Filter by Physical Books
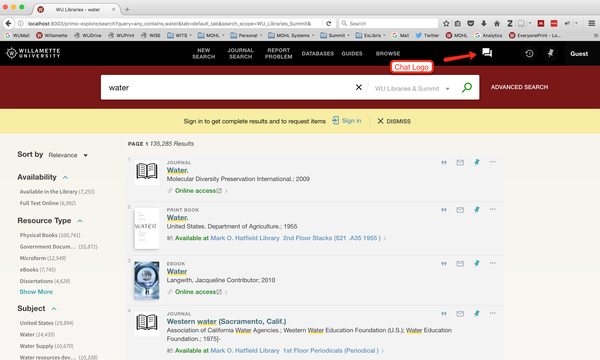The image size is (600, 360). (50, 235)
